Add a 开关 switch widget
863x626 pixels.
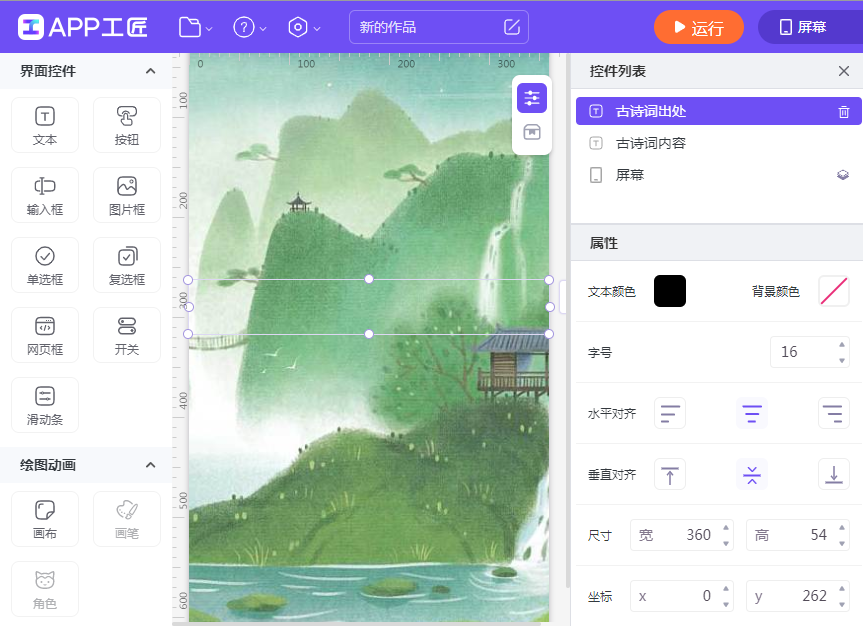click(x=127, y=335)
